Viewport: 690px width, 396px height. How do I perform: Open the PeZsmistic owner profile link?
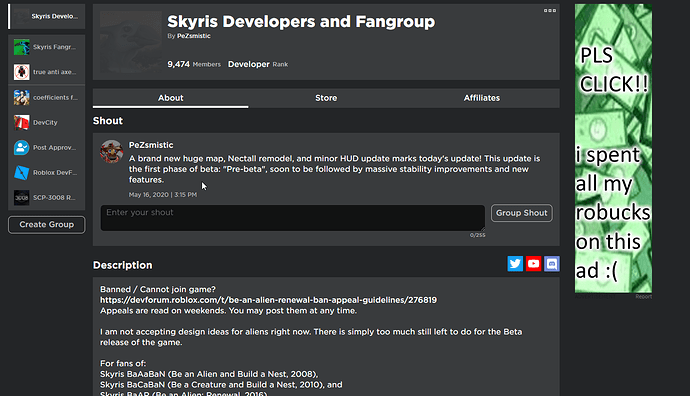coord(194,36)
